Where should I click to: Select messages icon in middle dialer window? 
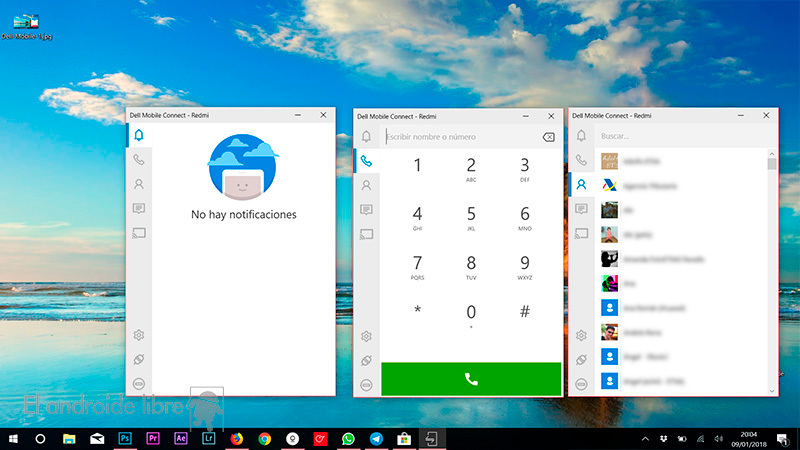366,210
